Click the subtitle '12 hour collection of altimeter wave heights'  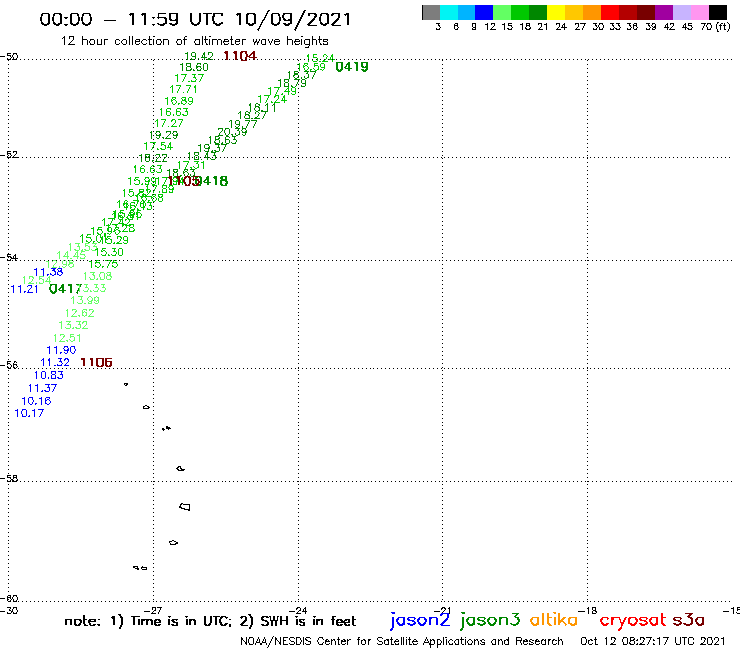pos(194,41)
